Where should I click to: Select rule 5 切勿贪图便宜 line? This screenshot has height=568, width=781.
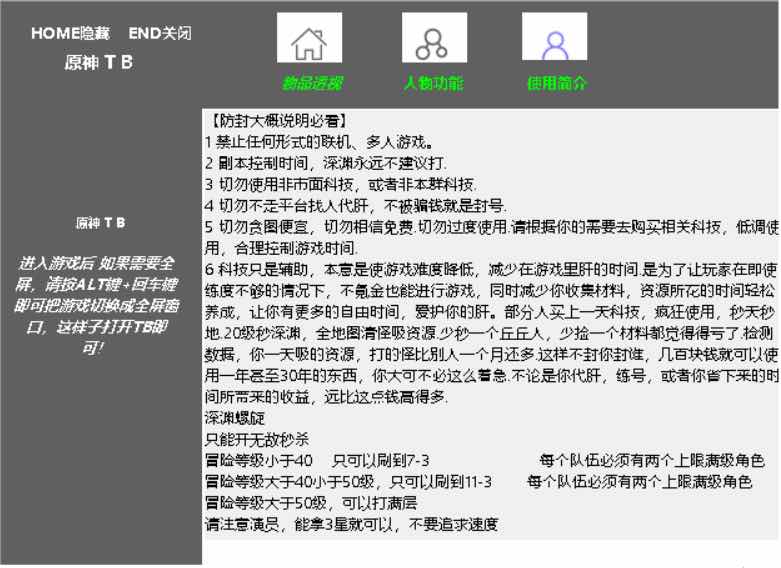[492, 238]
